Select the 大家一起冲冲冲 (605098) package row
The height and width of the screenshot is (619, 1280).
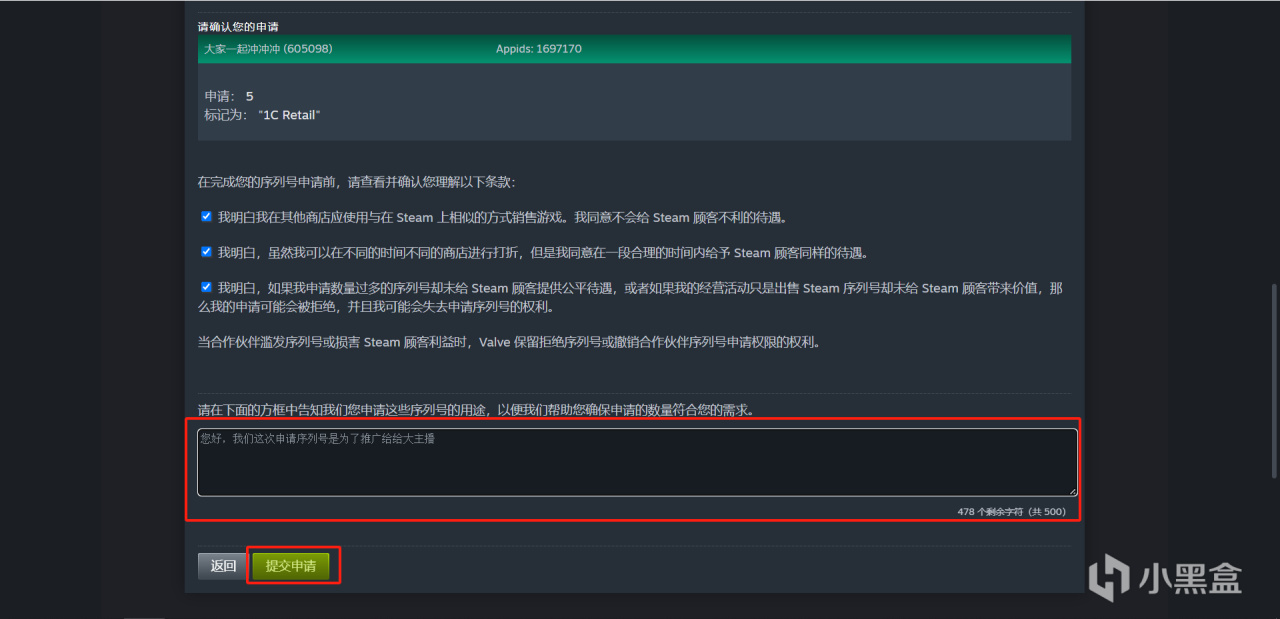coord(634,49)
